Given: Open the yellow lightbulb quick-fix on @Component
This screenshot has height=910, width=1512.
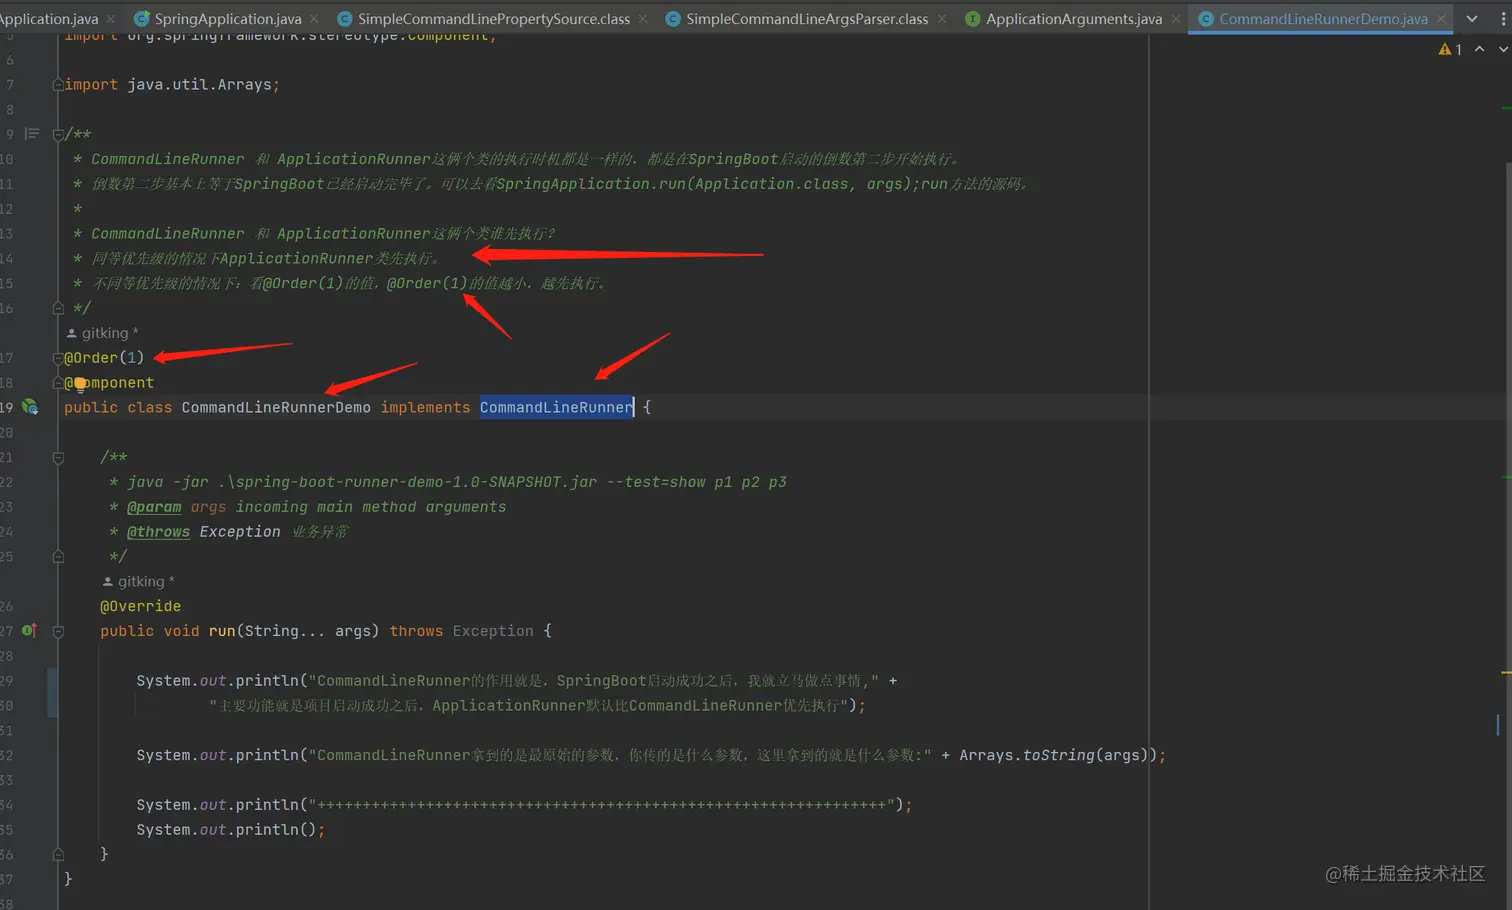Looking at the screenshot, I should 79,383.
